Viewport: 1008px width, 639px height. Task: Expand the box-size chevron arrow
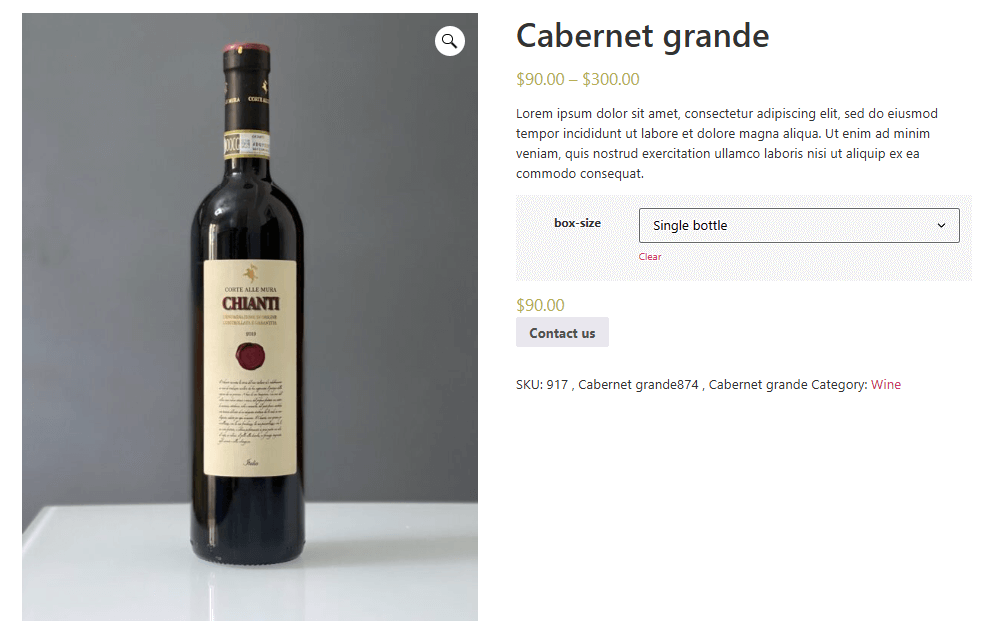click(x=941, y=226)
